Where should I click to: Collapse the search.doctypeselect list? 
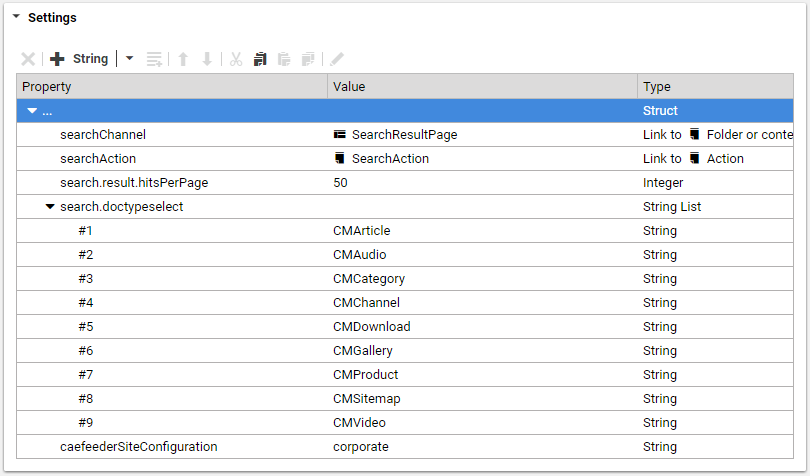(x=50, y=207)
